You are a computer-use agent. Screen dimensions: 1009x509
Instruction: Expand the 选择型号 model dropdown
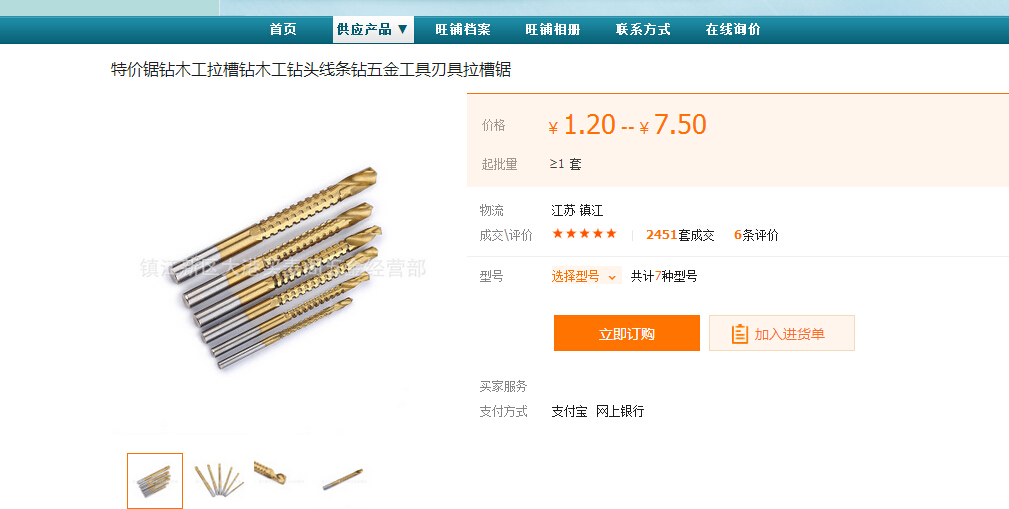pyautogui.click(x=586, y=276)
